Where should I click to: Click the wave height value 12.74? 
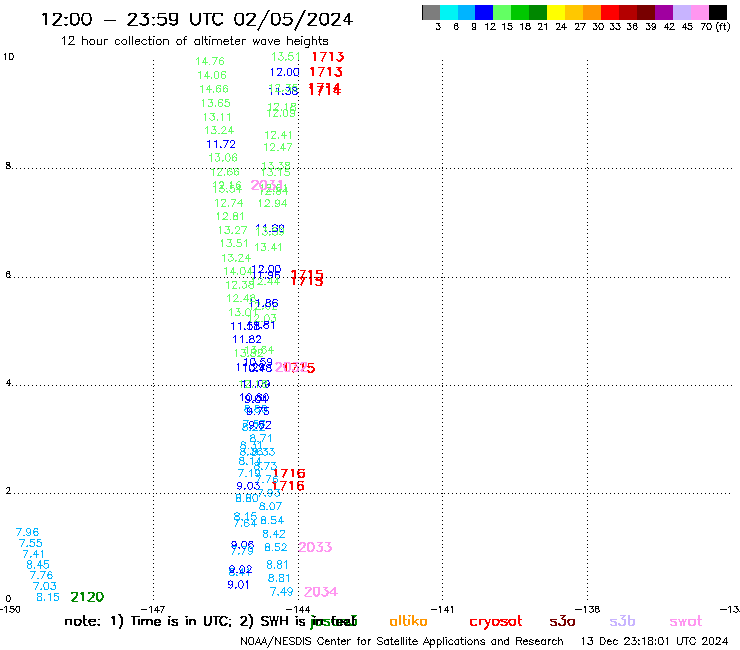[x=229, y=203]
